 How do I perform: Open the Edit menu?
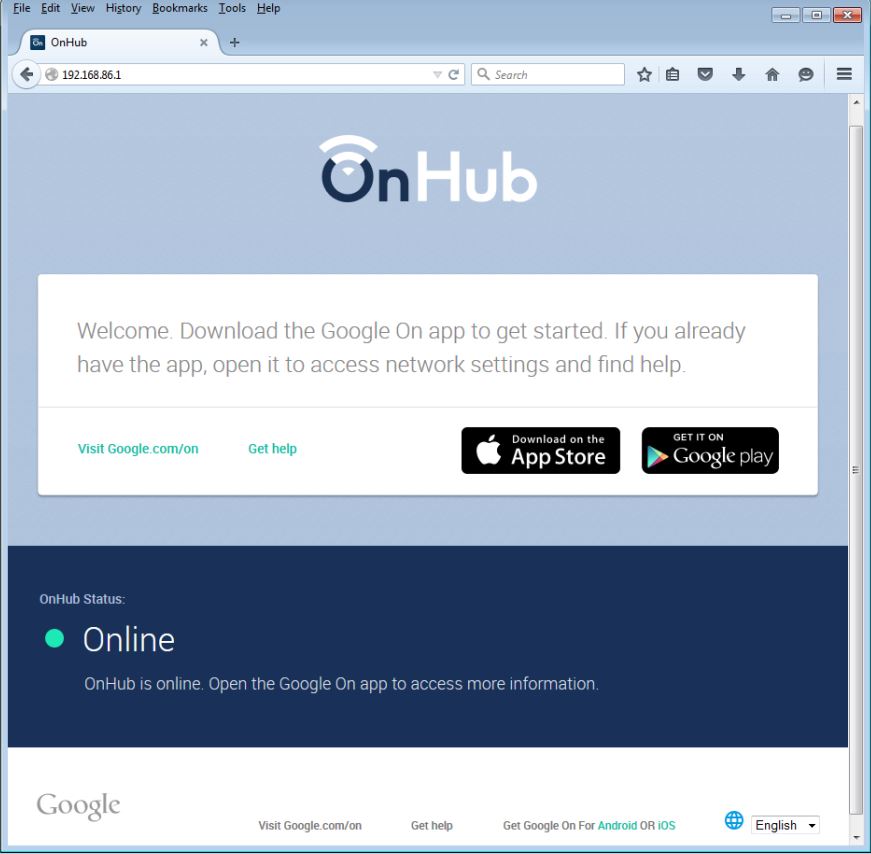[x=51, y=8]
